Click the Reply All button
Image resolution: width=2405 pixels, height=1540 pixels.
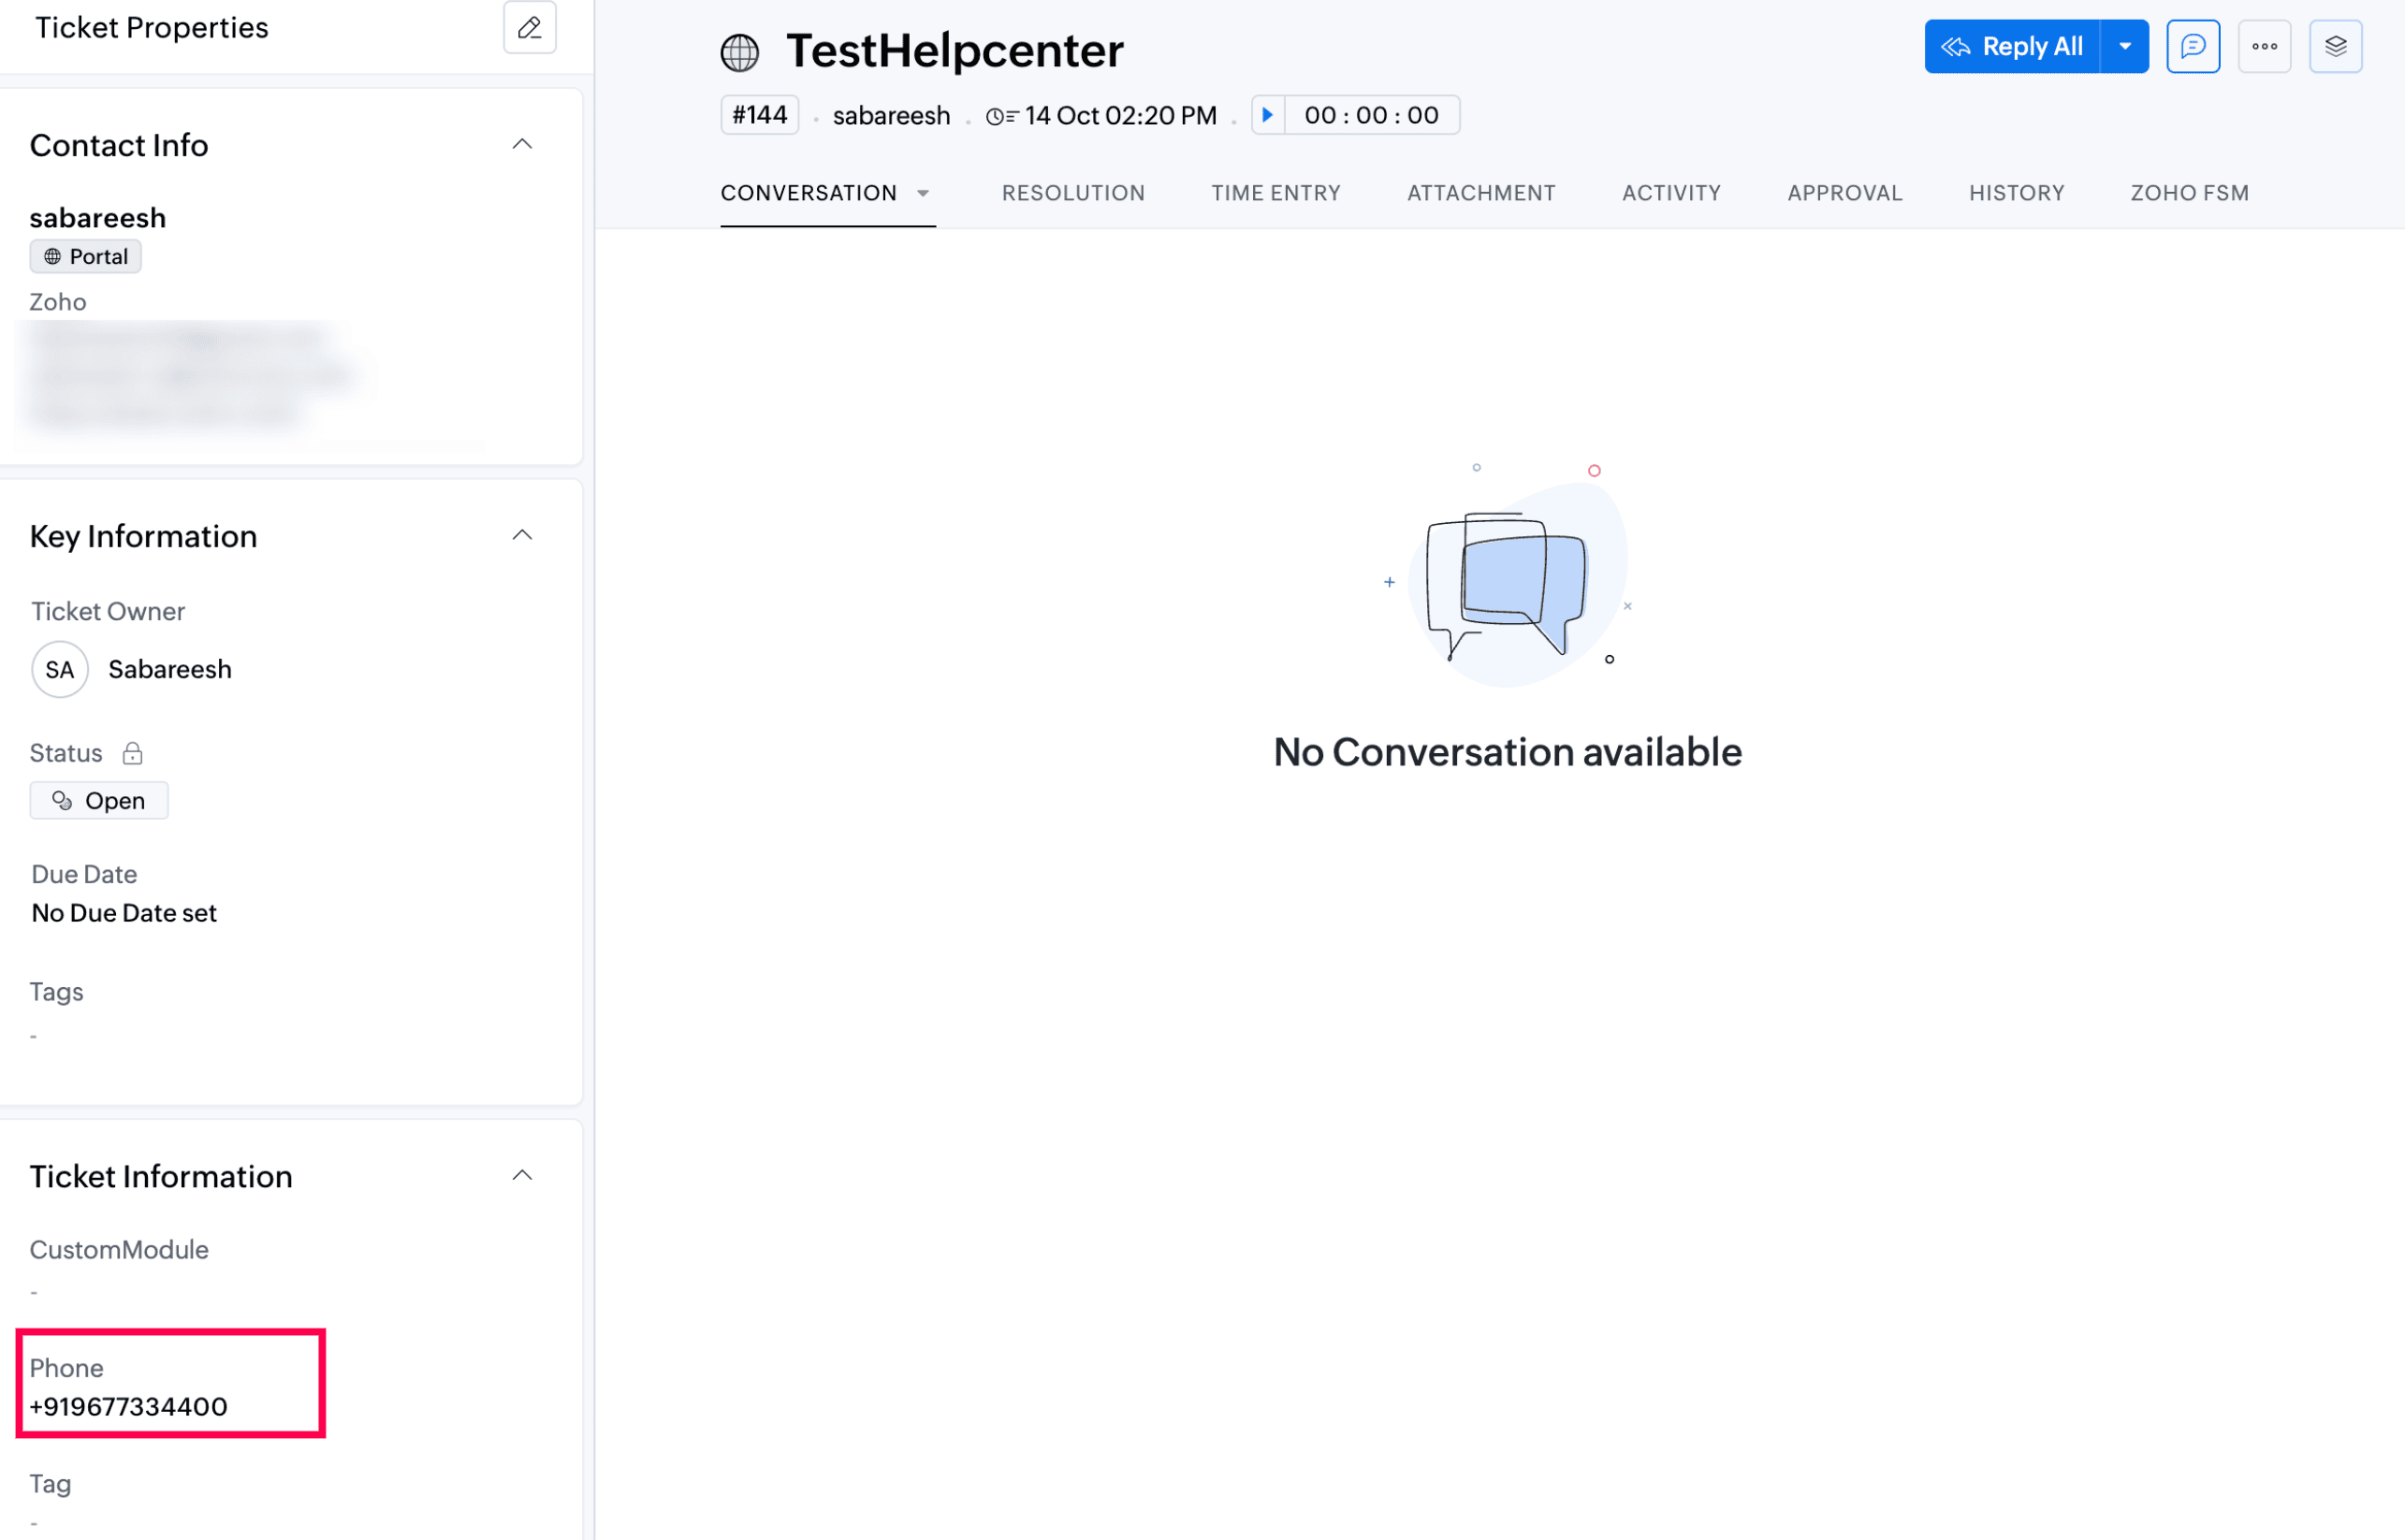pos(2012,46)
